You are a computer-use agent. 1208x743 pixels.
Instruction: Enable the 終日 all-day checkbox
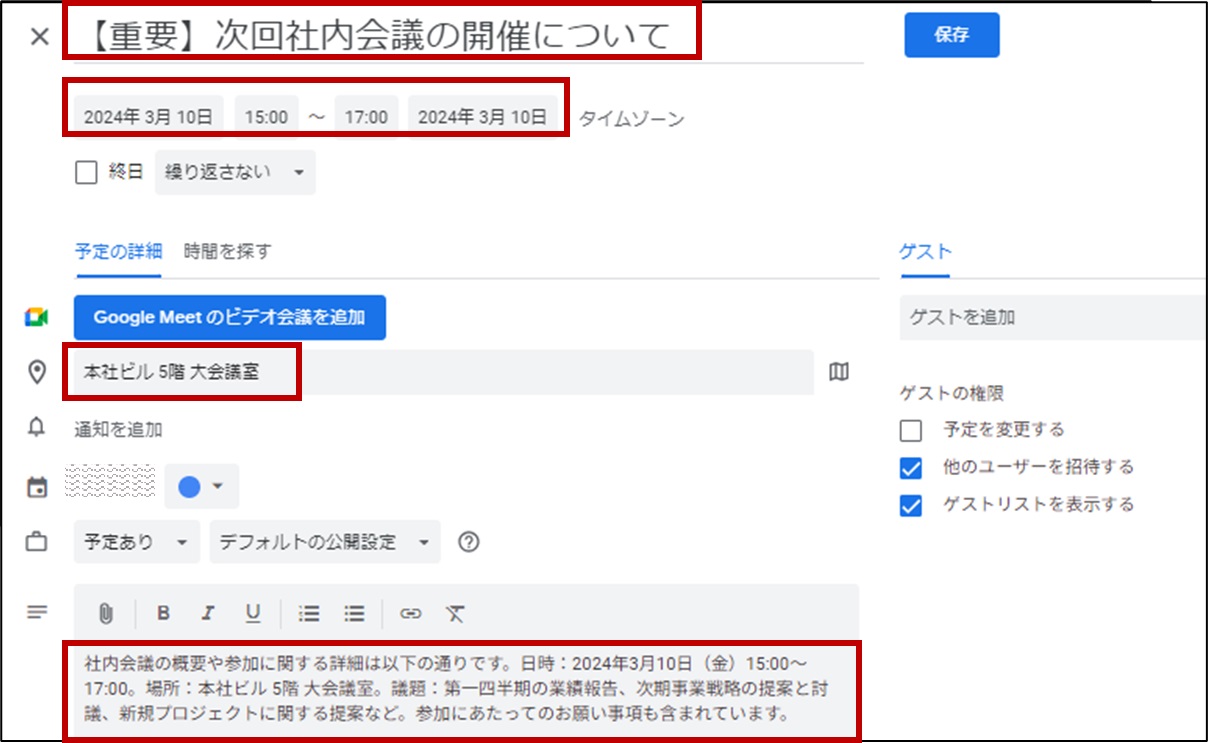tap(86, 172)
